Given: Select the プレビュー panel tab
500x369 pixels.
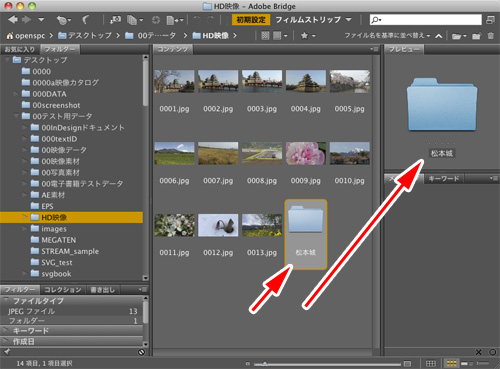Looking at the screenshot, I should coord(404,50).
